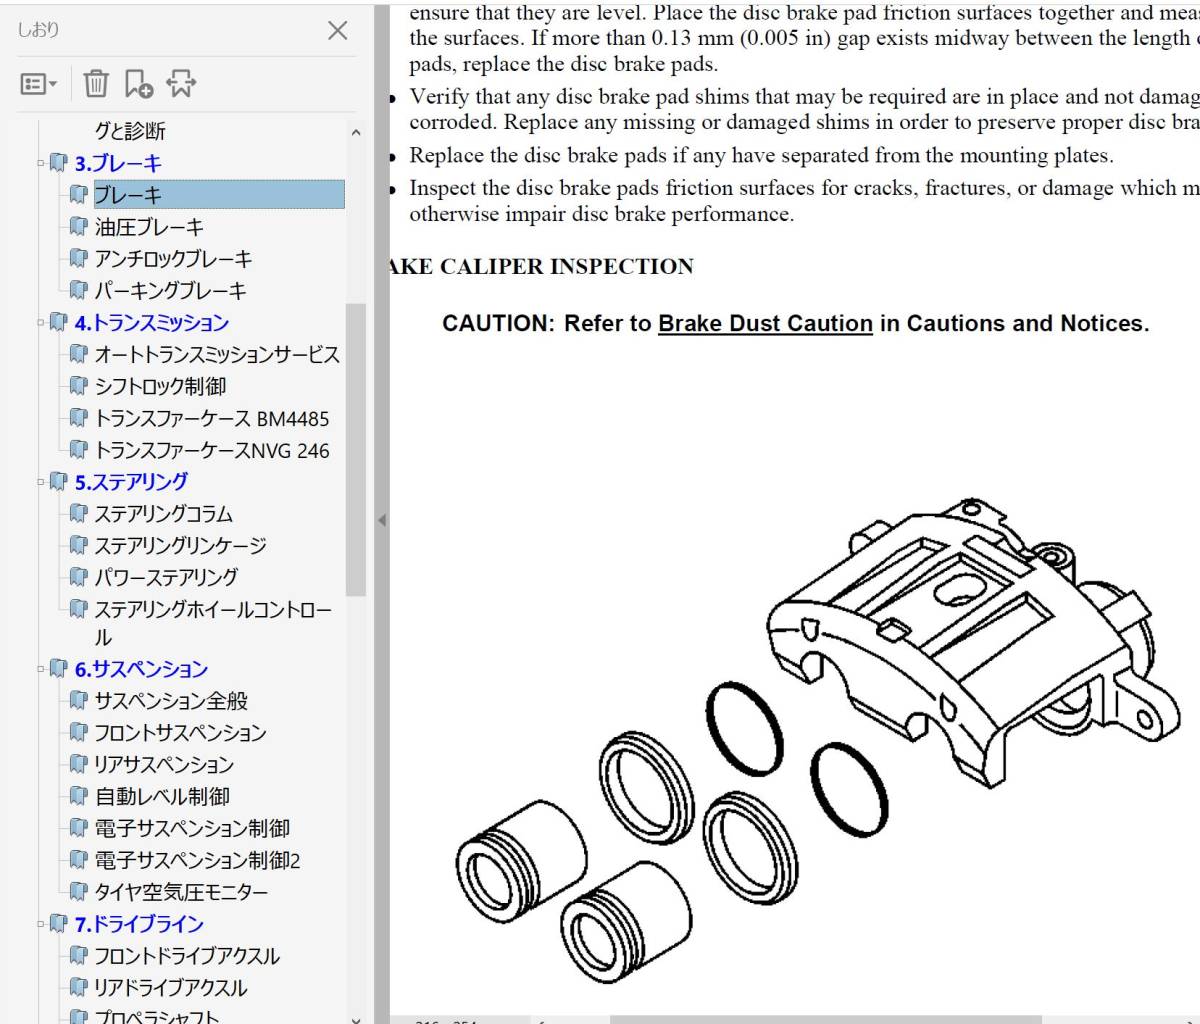The height and width of the screenshot is (1024, 1200).
Task: Close the しおり bookmarks panel
Action: tap(338, 30)
